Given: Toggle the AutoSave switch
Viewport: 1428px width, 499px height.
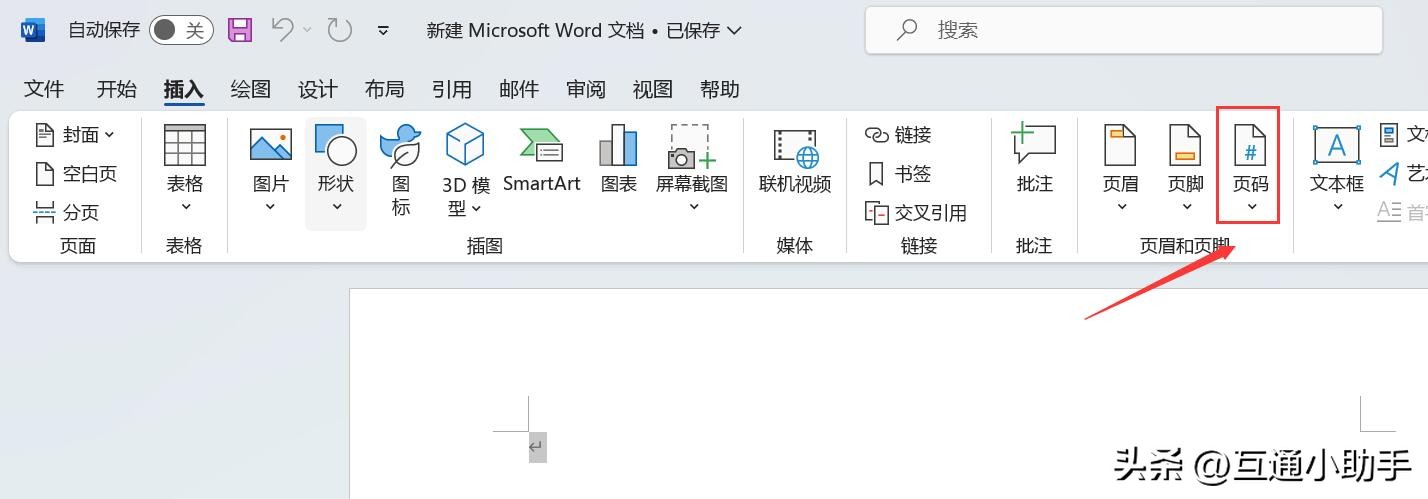Looking at the screenshot, I should (x=180, y=30).
